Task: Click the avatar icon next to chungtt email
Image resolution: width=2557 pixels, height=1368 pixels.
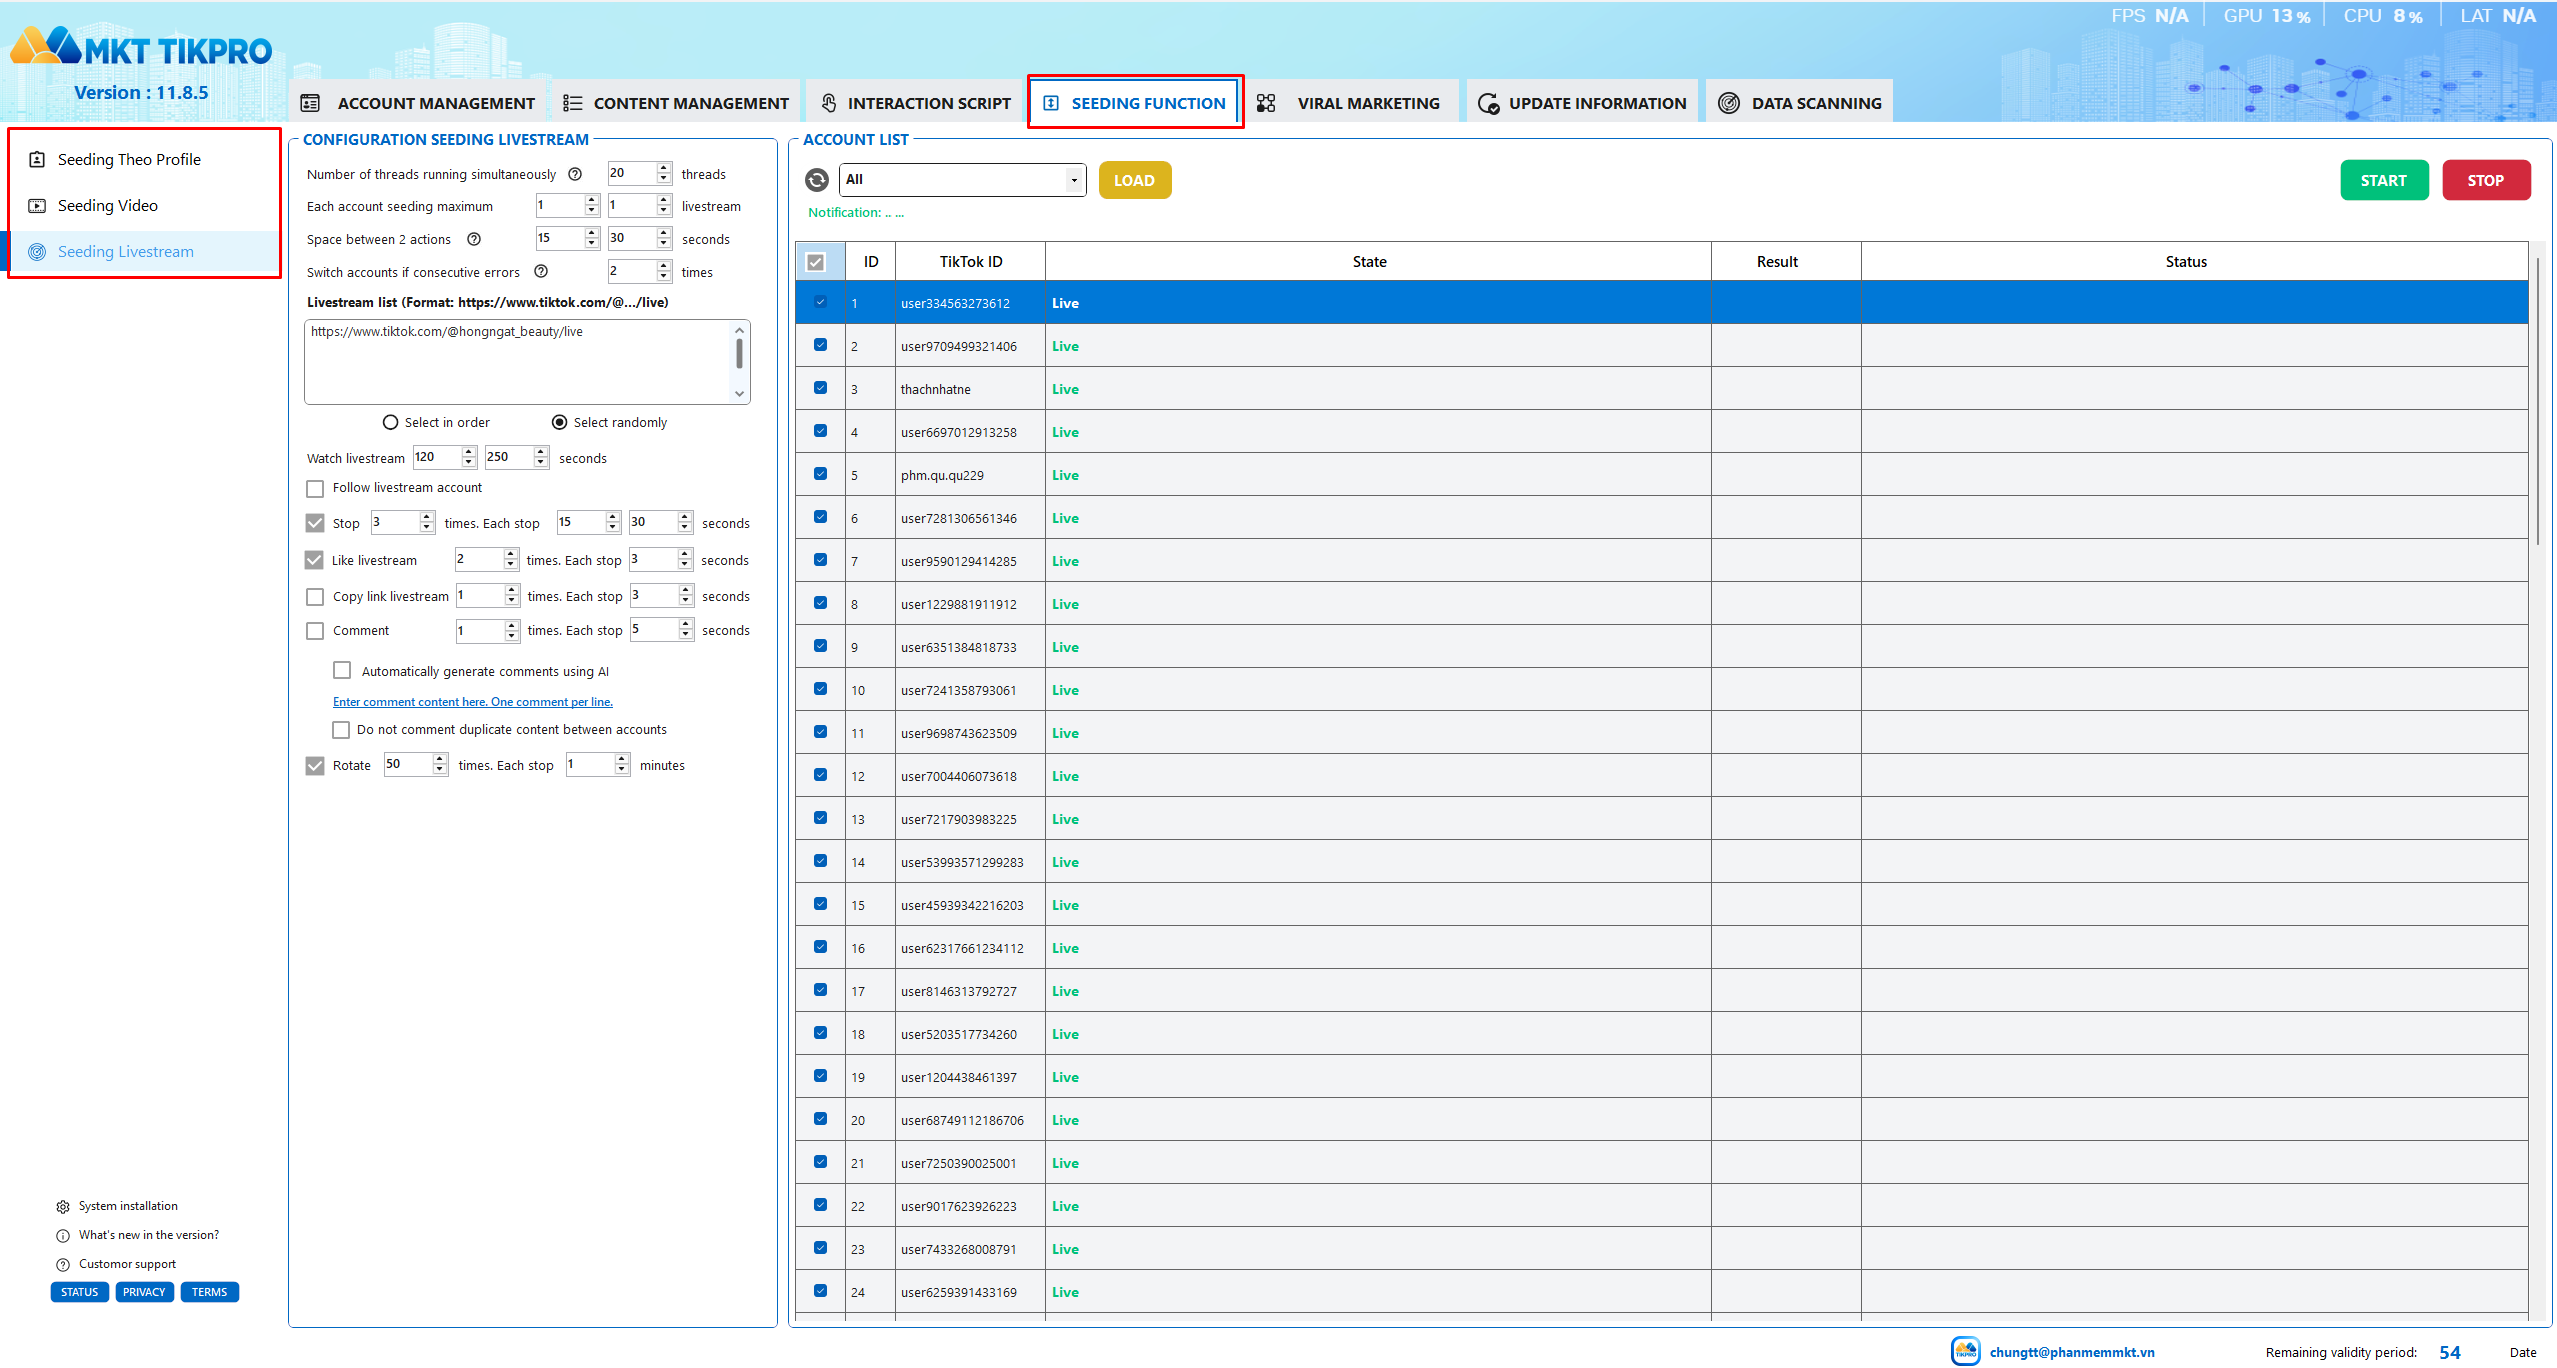Action: pyautogui.click(x=1966, y=1351)
